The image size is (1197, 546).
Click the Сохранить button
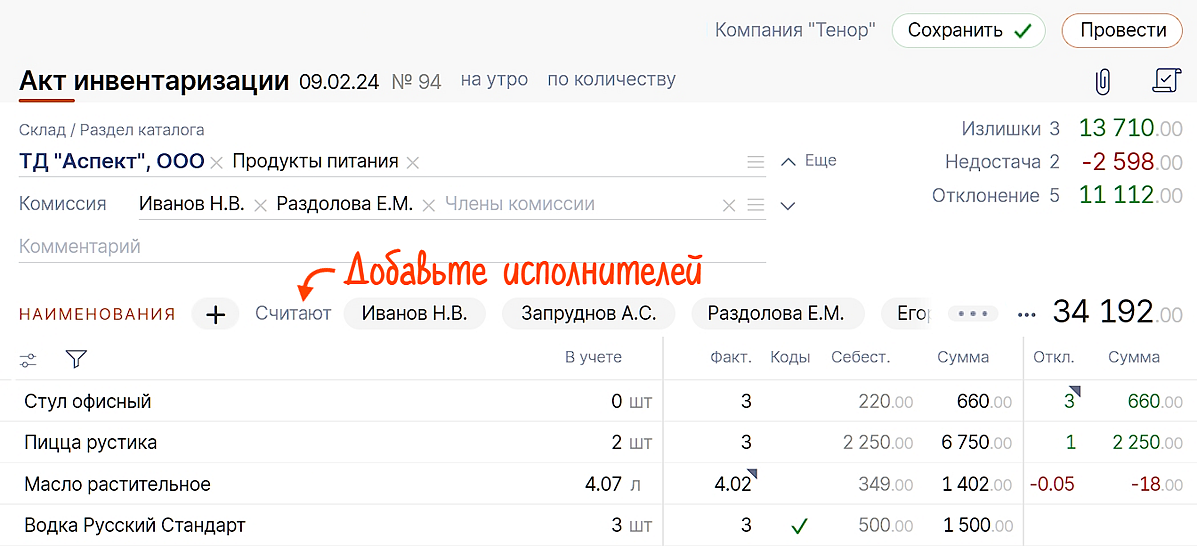tap(968, 30)
